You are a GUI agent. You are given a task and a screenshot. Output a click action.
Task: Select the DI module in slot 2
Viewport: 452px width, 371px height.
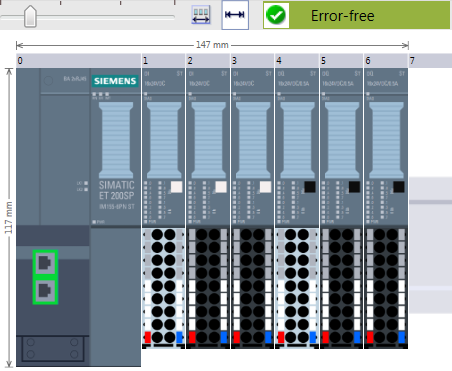(208, 148)
